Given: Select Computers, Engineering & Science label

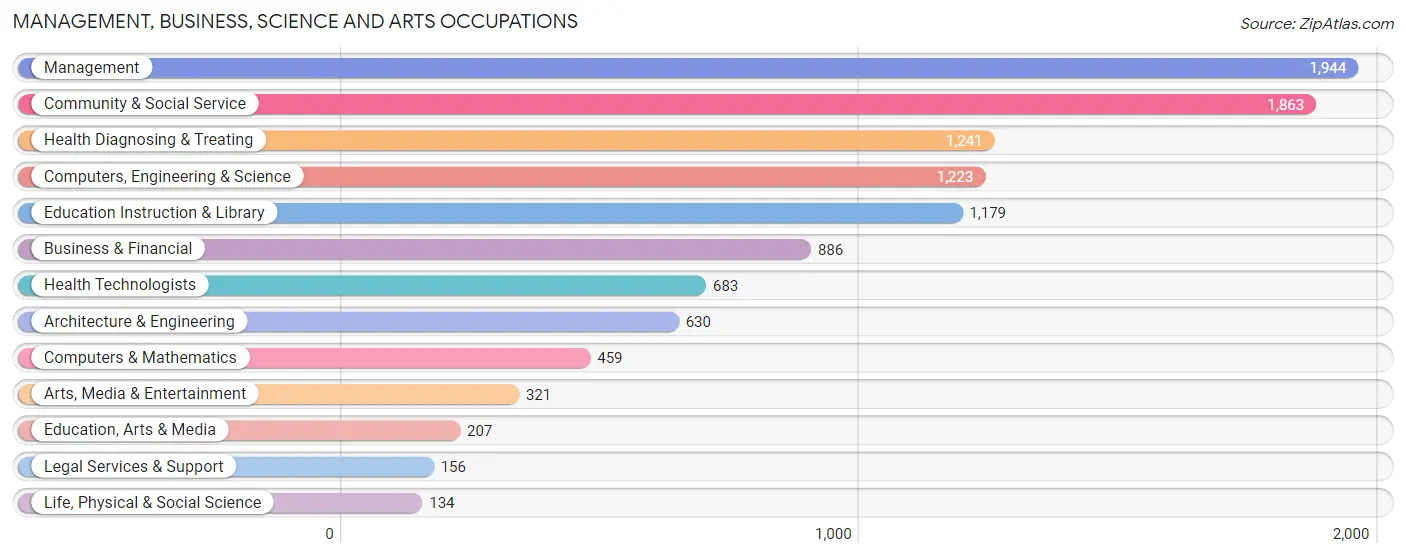Looking at the screenshot, I should pyautogui.click(x=167, y=177).
